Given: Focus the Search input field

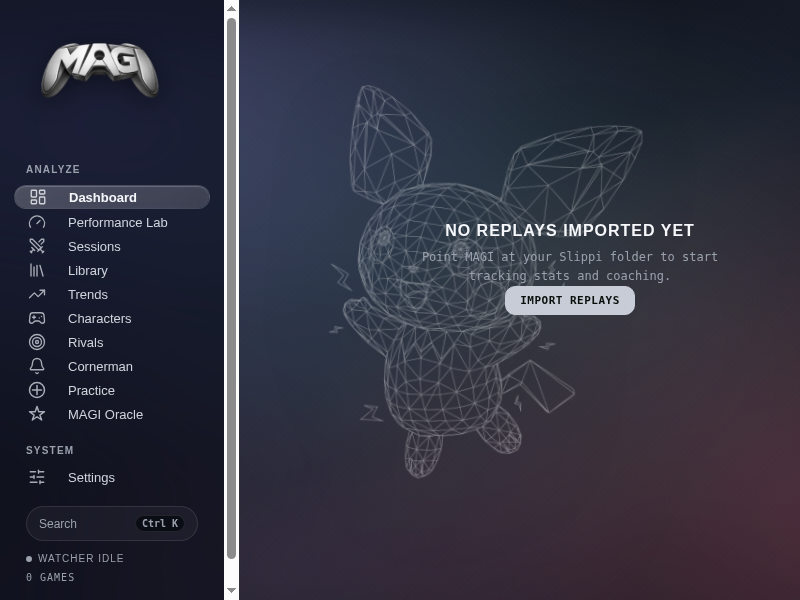Looking at the screenshot, I should pos(112,523).
